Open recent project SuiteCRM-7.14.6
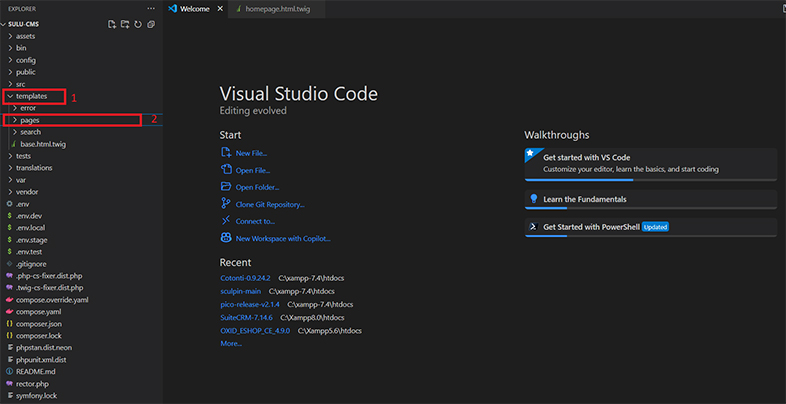The width and height of the screenshot is (786, 404). [x=246, y=317]
